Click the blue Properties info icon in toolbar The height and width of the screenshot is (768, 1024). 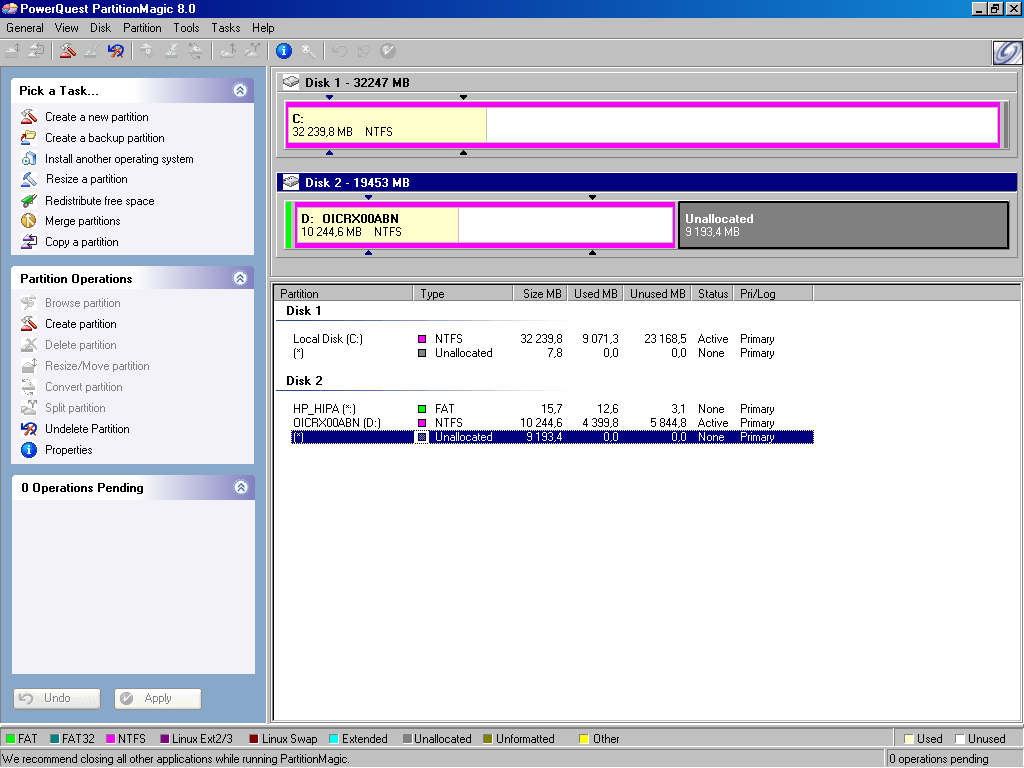click(283, 51)
